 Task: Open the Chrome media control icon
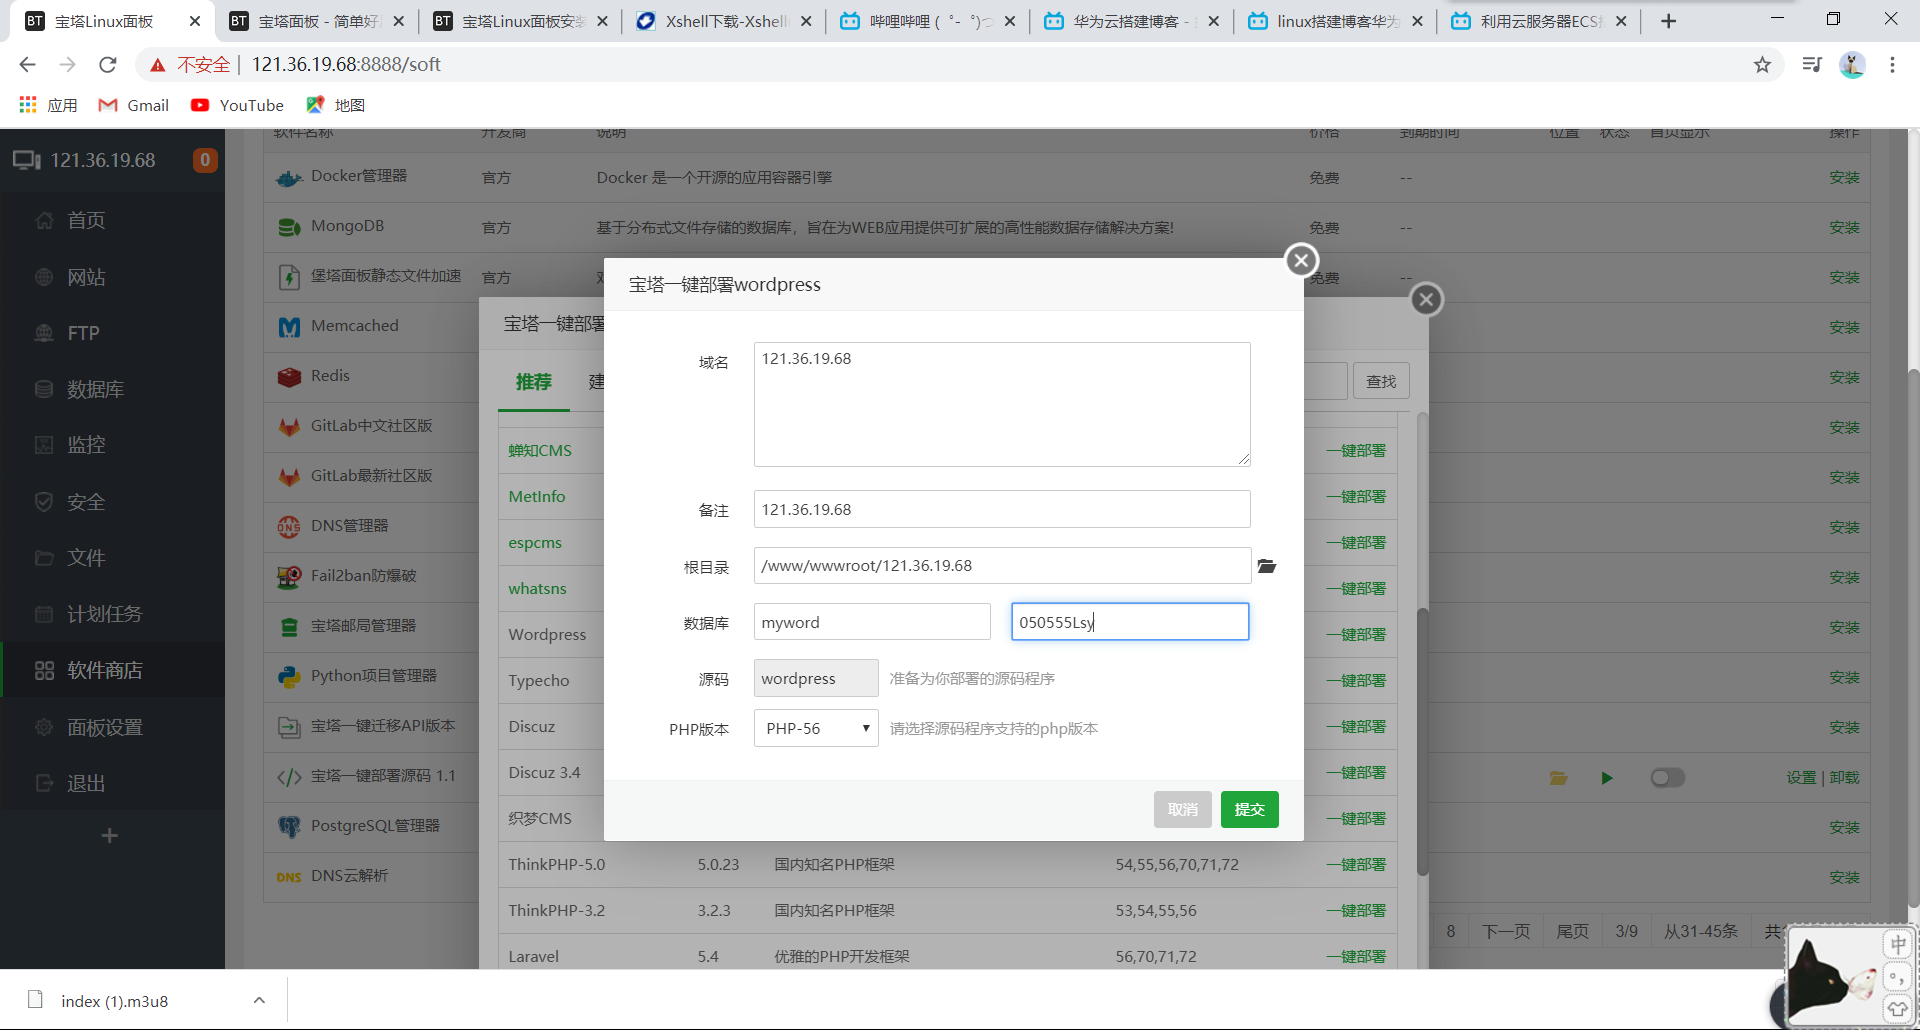click(x=1811, y=65)
